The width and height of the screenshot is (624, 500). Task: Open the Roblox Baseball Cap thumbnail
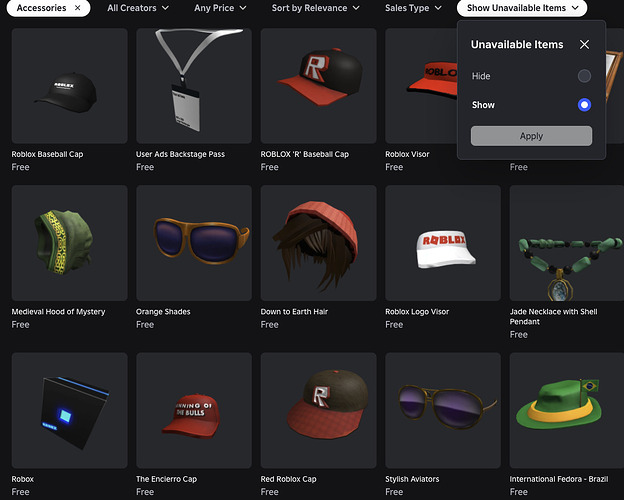coord(70,86)
